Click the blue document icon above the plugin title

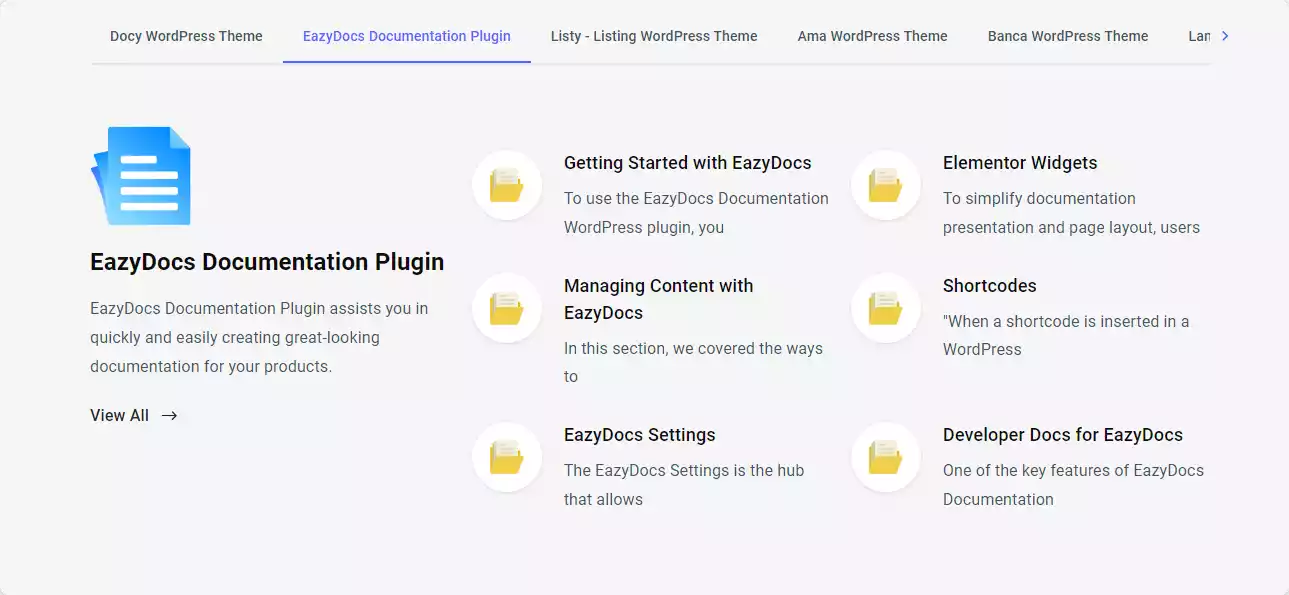141,177
